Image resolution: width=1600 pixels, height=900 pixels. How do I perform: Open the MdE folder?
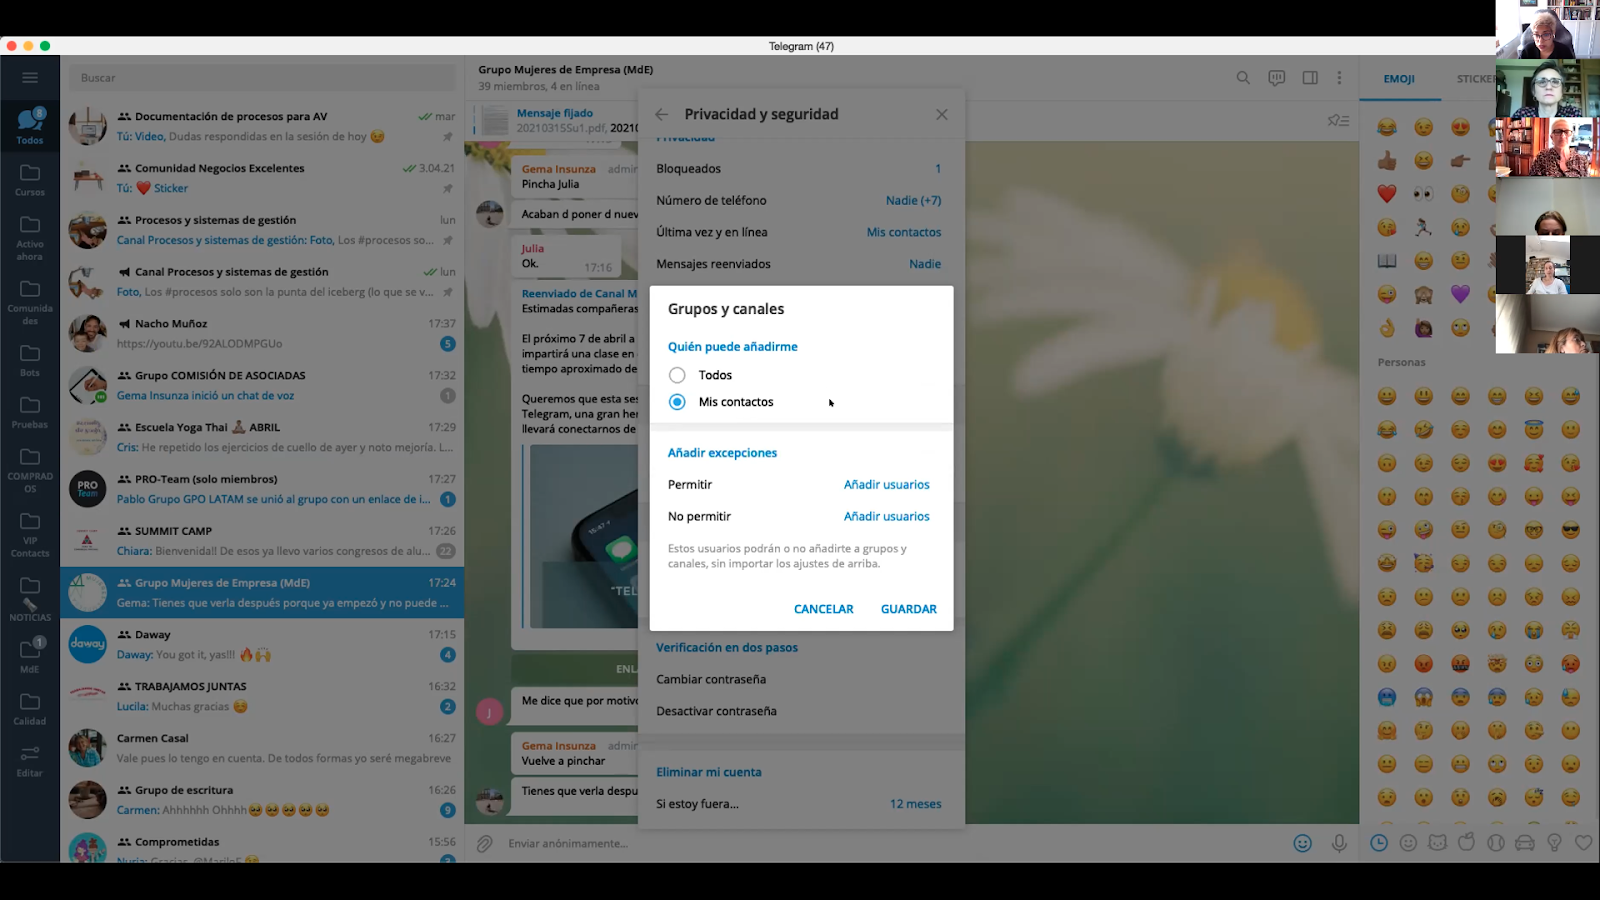pyautogui.click(x=30, y=656)
